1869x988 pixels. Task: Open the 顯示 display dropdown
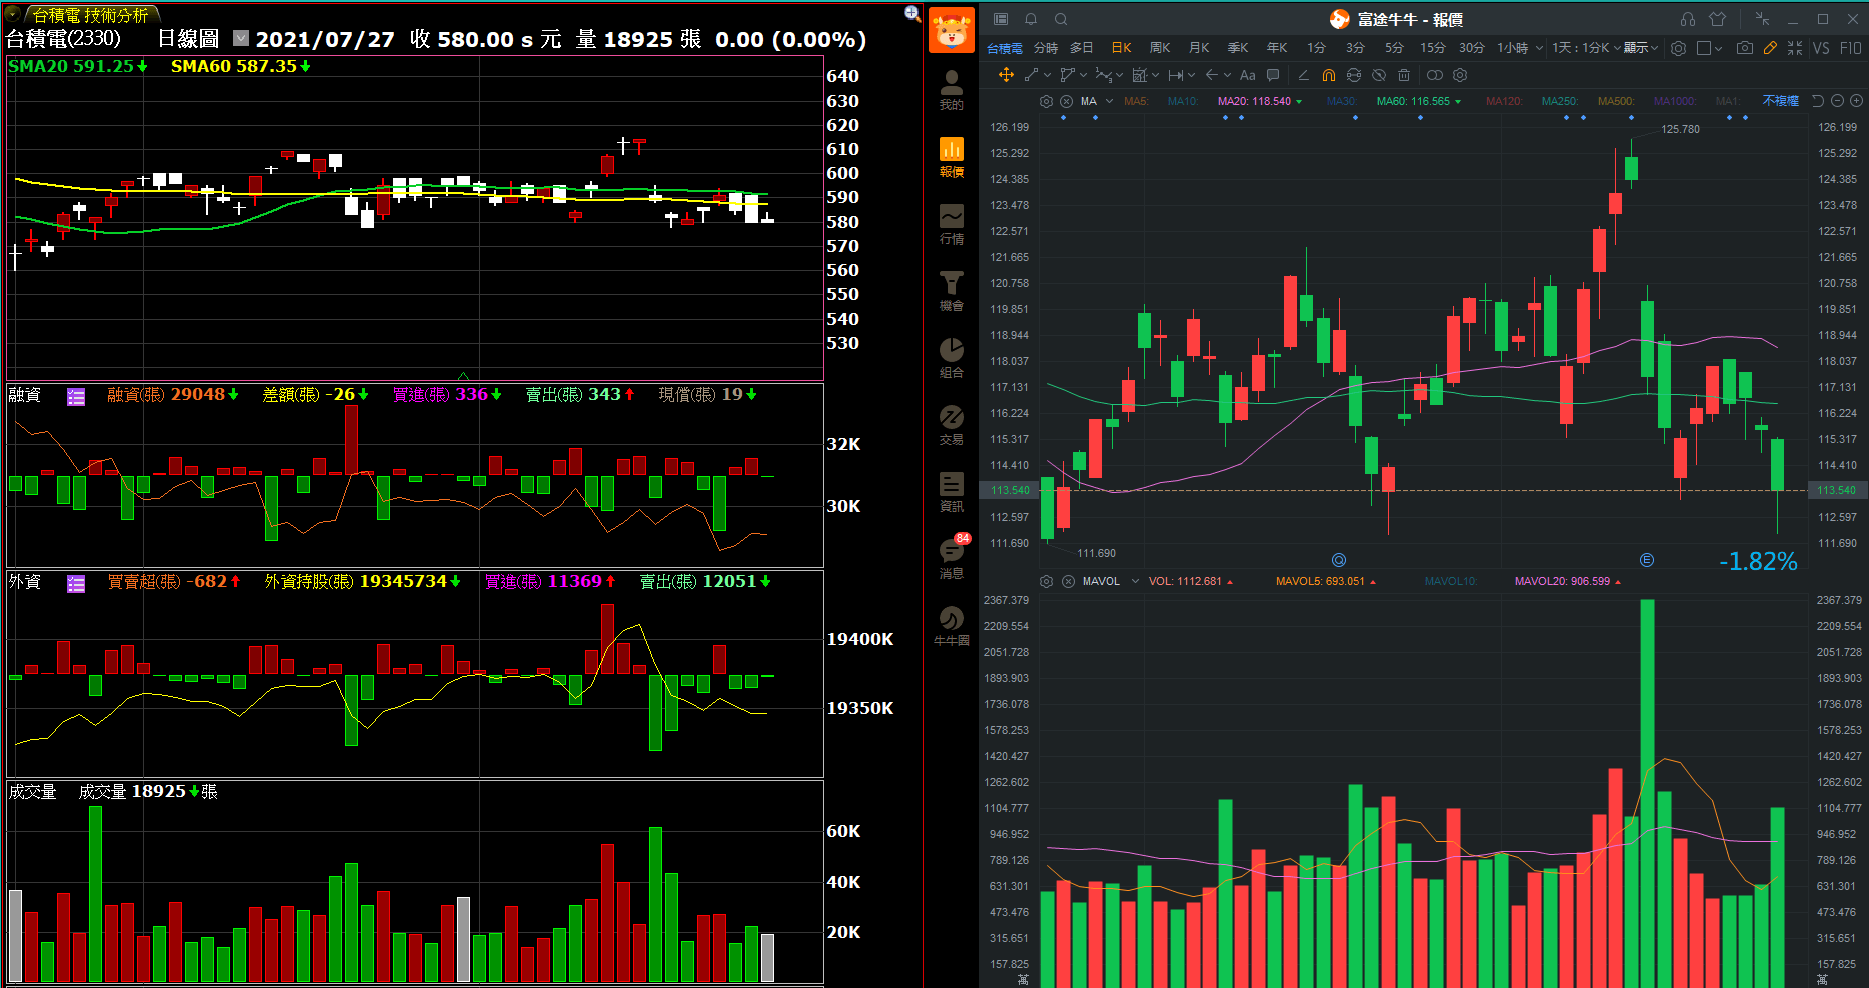pos(1640,48)
